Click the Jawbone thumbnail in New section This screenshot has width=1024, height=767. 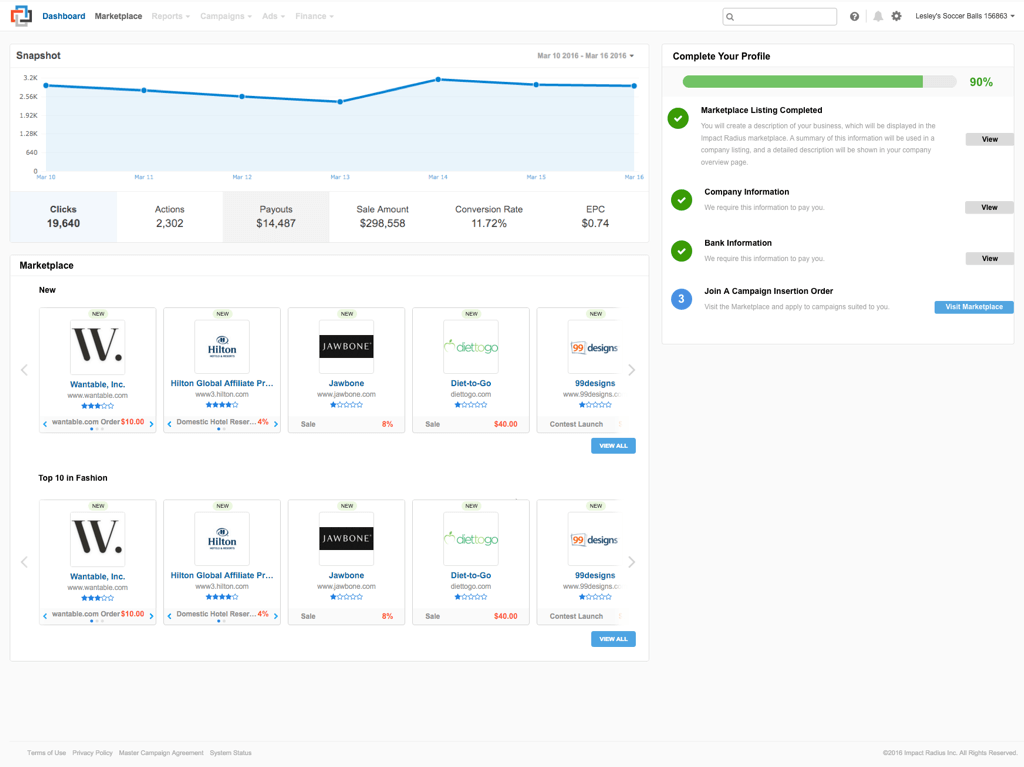346,347
